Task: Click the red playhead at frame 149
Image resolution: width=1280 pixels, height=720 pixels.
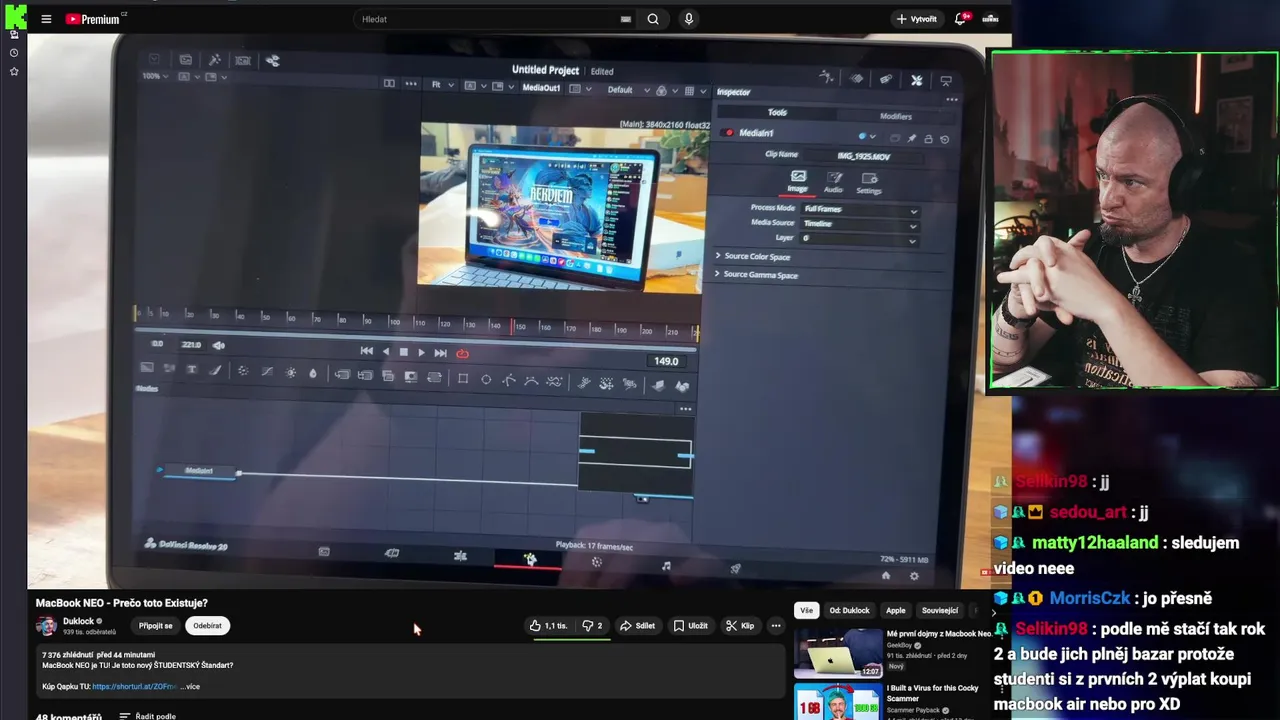Action: [512, 327]
